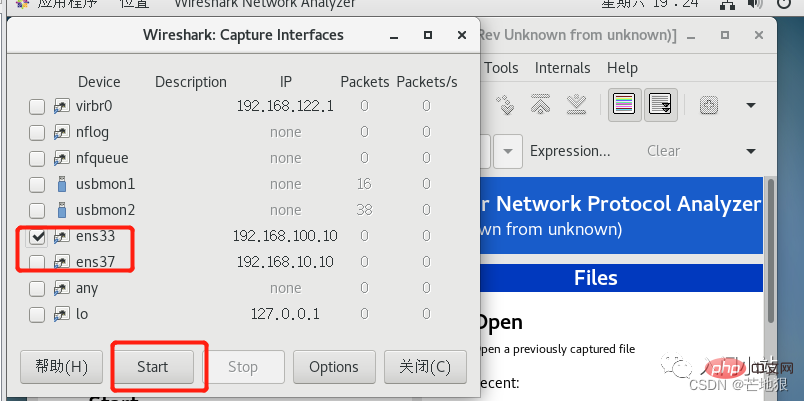Click the top bar clock showing 19:24
The width and height of the screenshot is (804, 401).
pos(650,4)
